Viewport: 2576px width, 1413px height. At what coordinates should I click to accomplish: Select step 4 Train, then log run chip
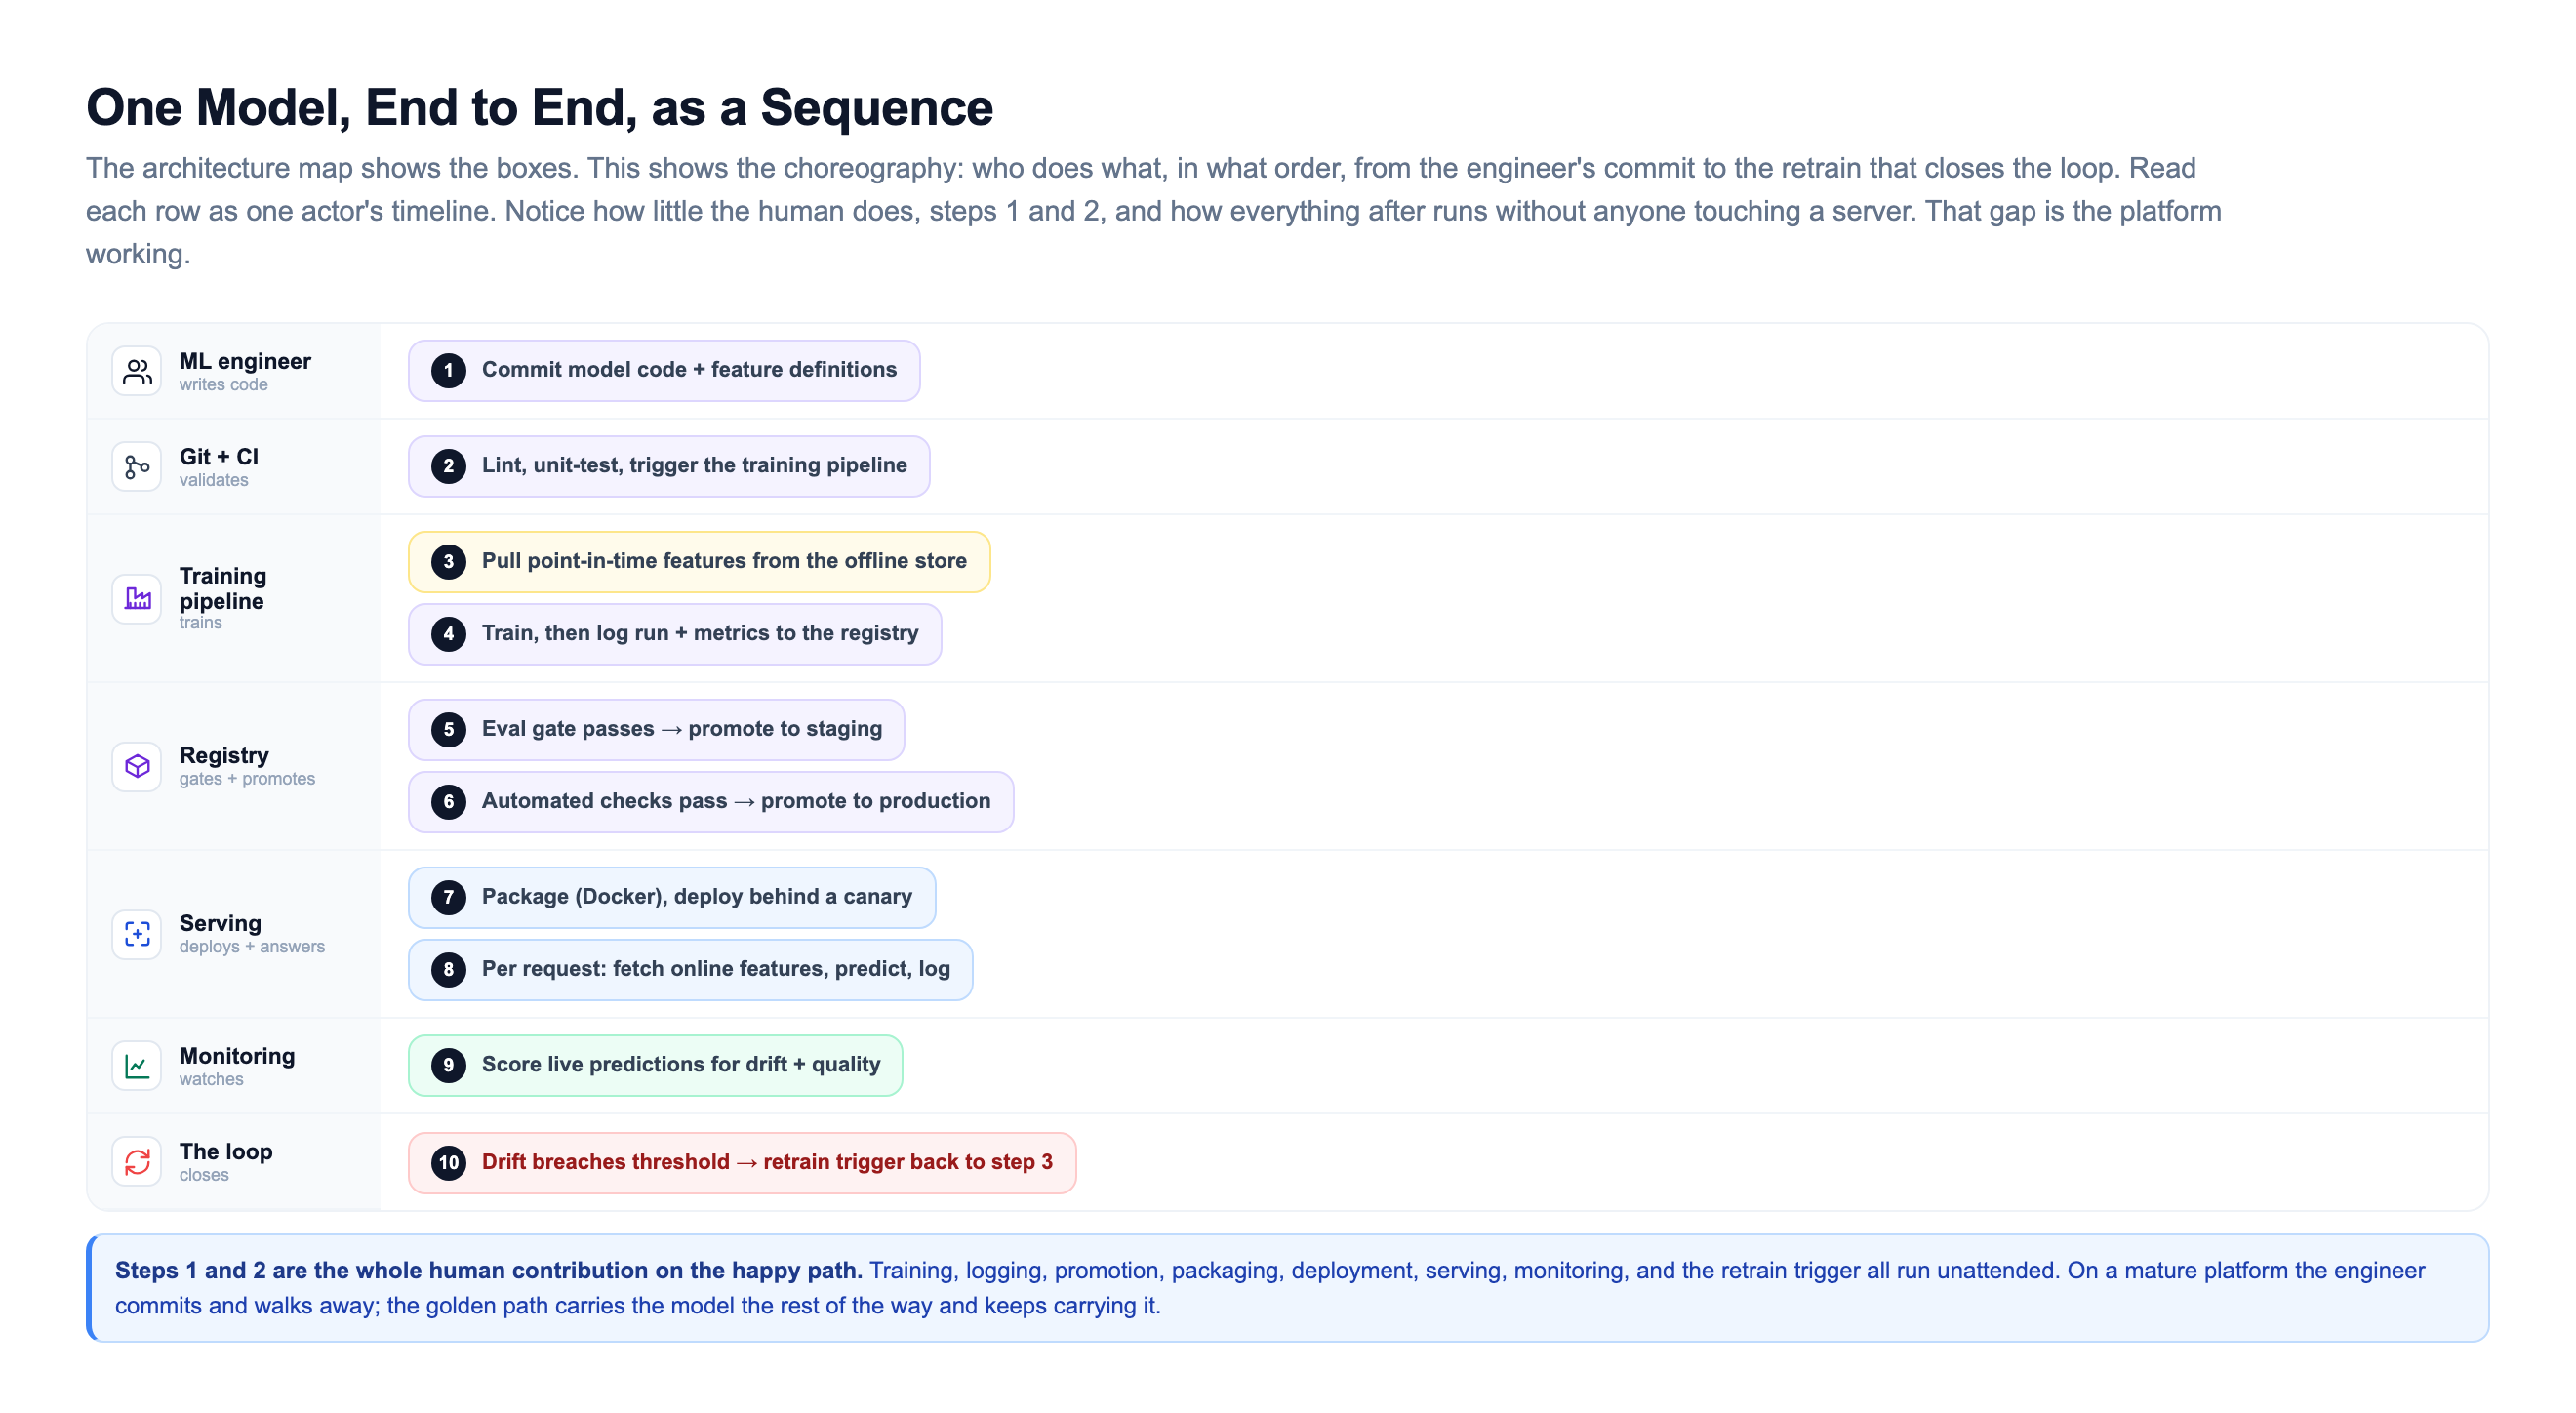tap(675, 634)
